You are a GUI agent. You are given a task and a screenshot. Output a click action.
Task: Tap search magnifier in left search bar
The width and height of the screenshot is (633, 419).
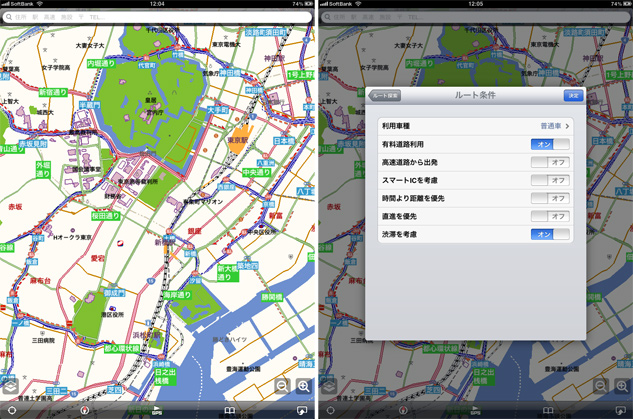tap(9, 17)
